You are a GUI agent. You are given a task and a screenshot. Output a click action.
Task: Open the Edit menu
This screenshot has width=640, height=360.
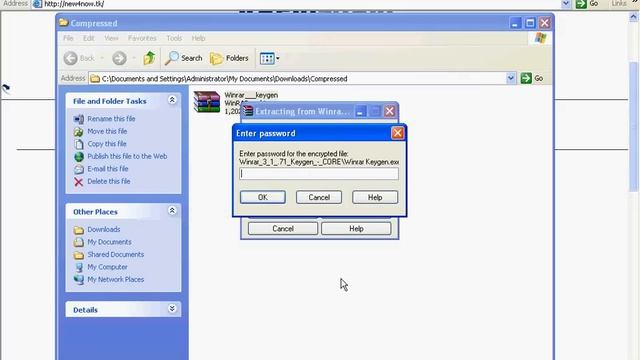point(89,38)
